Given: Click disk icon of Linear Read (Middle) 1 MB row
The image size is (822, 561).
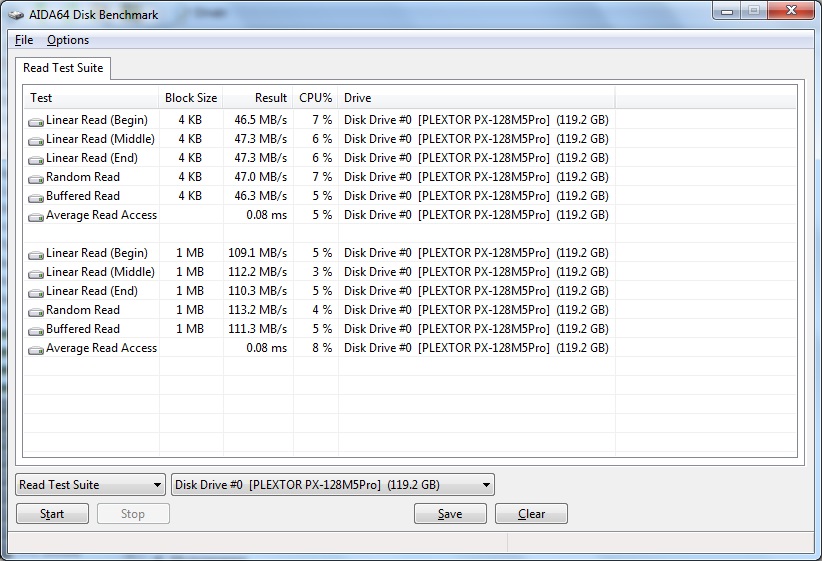Looking at the screenshot, I should pyautogui.click(x=36, y=274).
